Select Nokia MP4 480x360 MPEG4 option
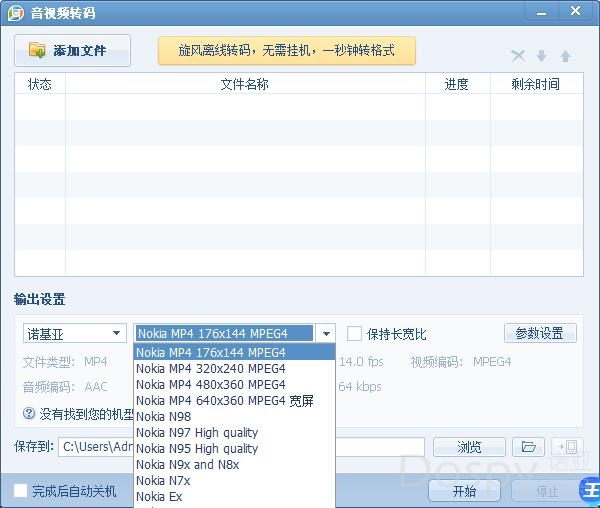Image resolution: width=600 pixels, height=508 pixels. tap(234, 384)
